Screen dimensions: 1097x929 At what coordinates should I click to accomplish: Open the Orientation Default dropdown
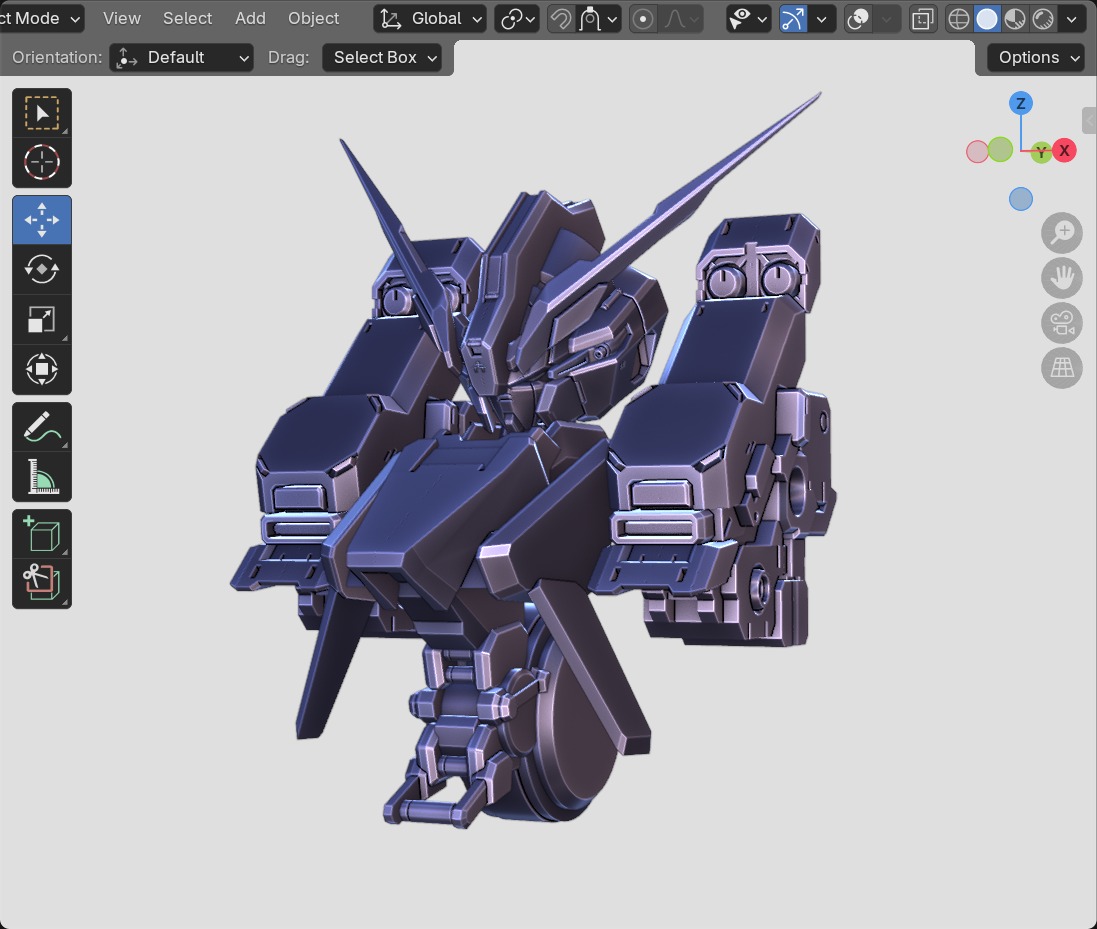(182, 57)
